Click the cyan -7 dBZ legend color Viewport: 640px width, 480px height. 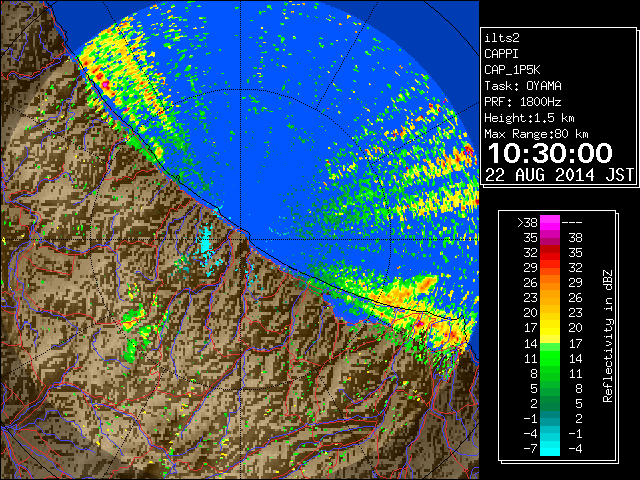coord(550,448)
